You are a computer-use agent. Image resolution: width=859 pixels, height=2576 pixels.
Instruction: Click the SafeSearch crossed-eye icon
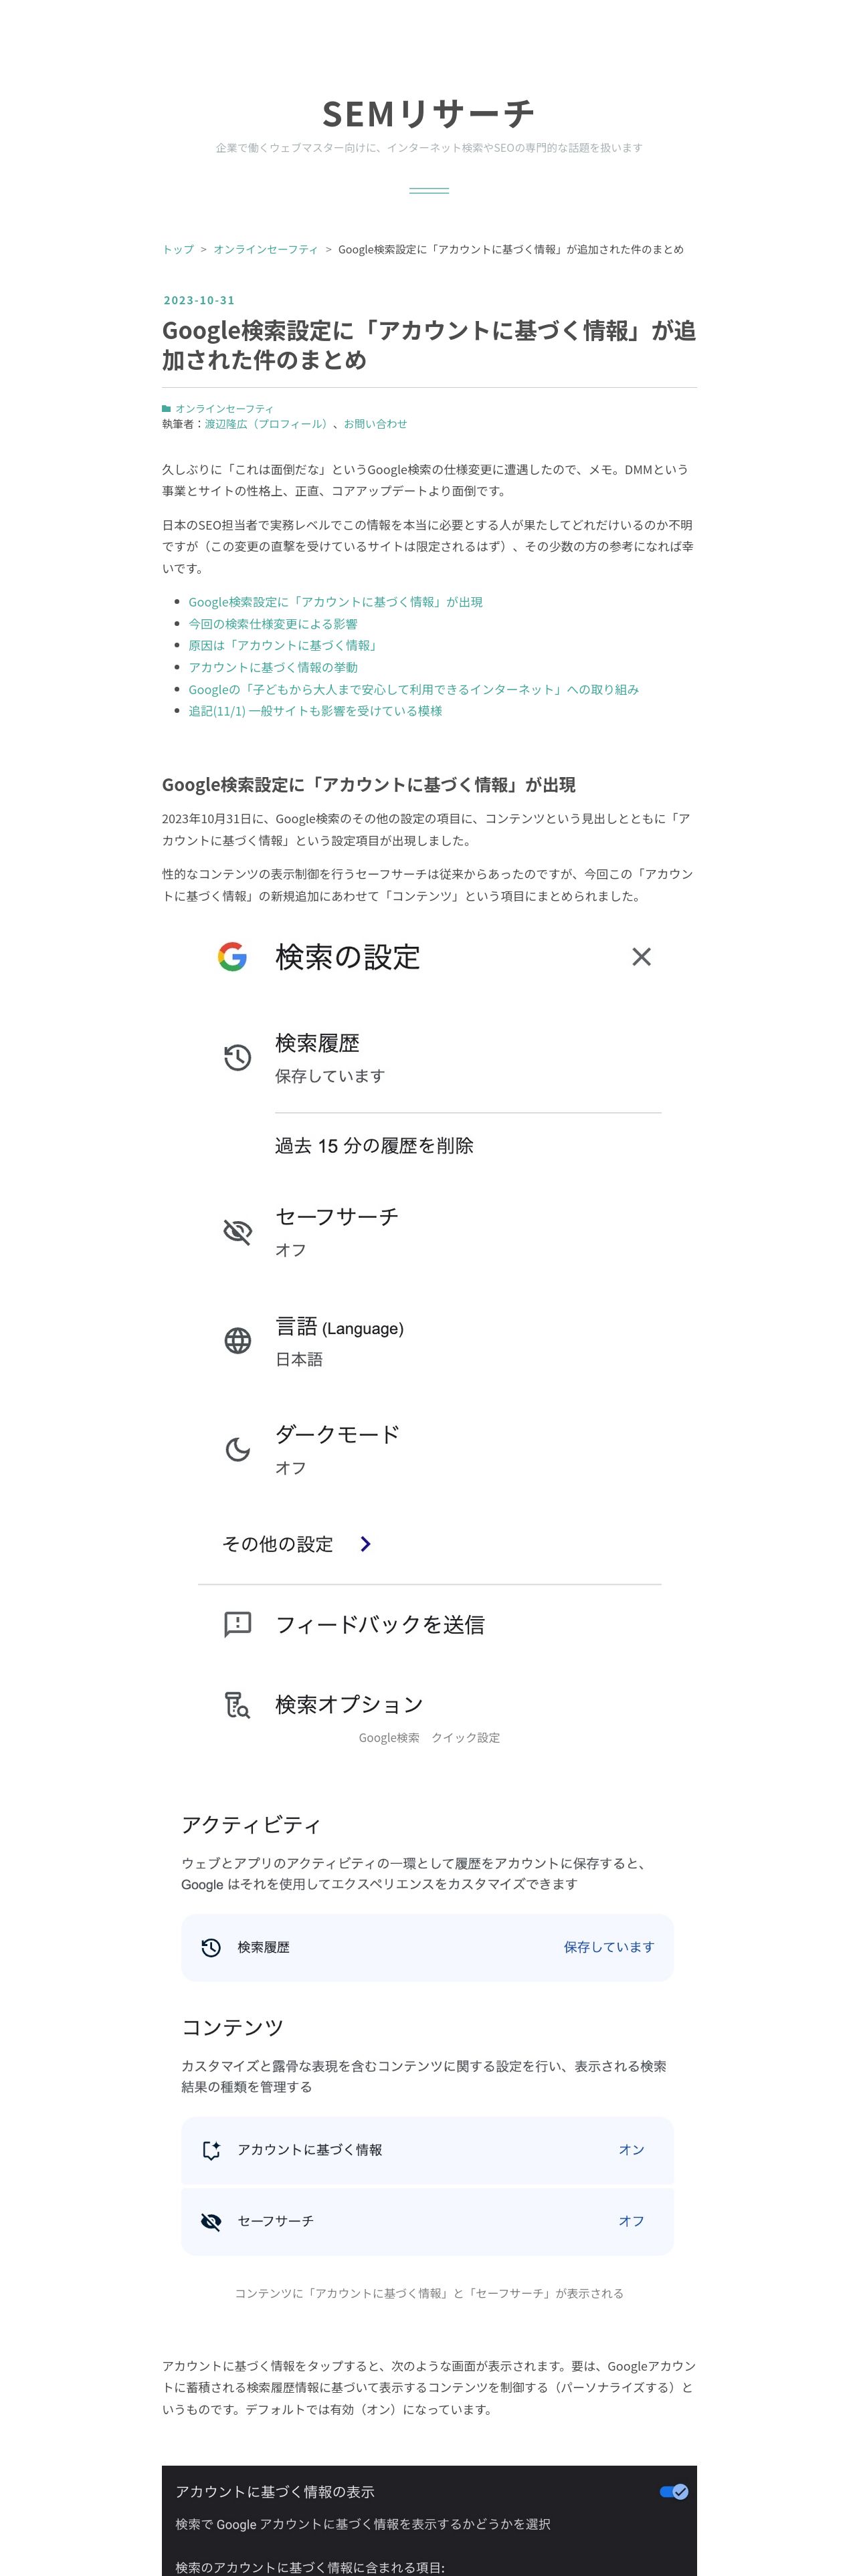click(x=237, y=1231)
